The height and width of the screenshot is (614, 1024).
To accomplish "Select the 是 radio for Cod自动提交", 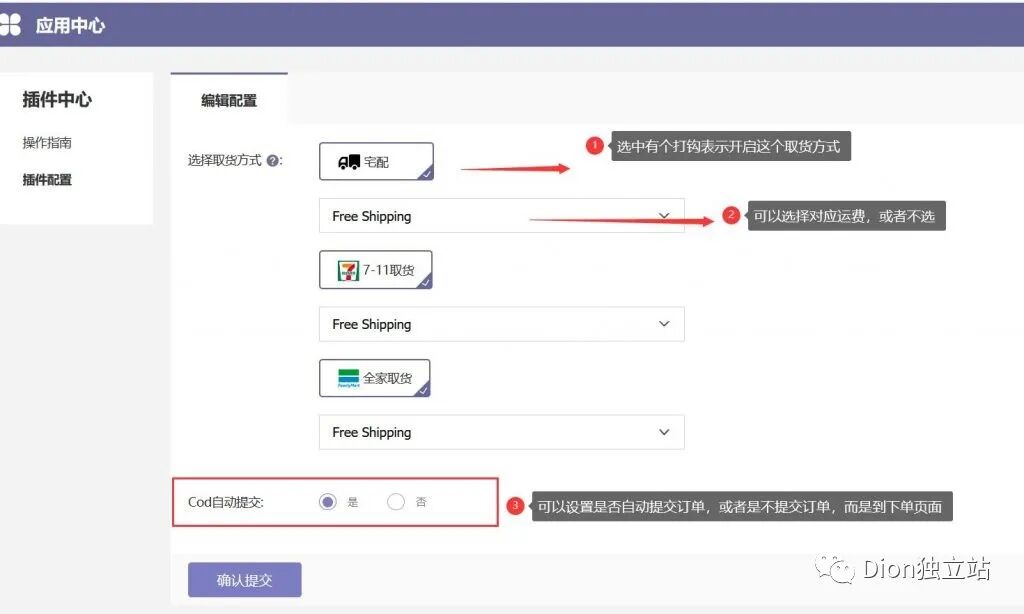I will point(327,501).
